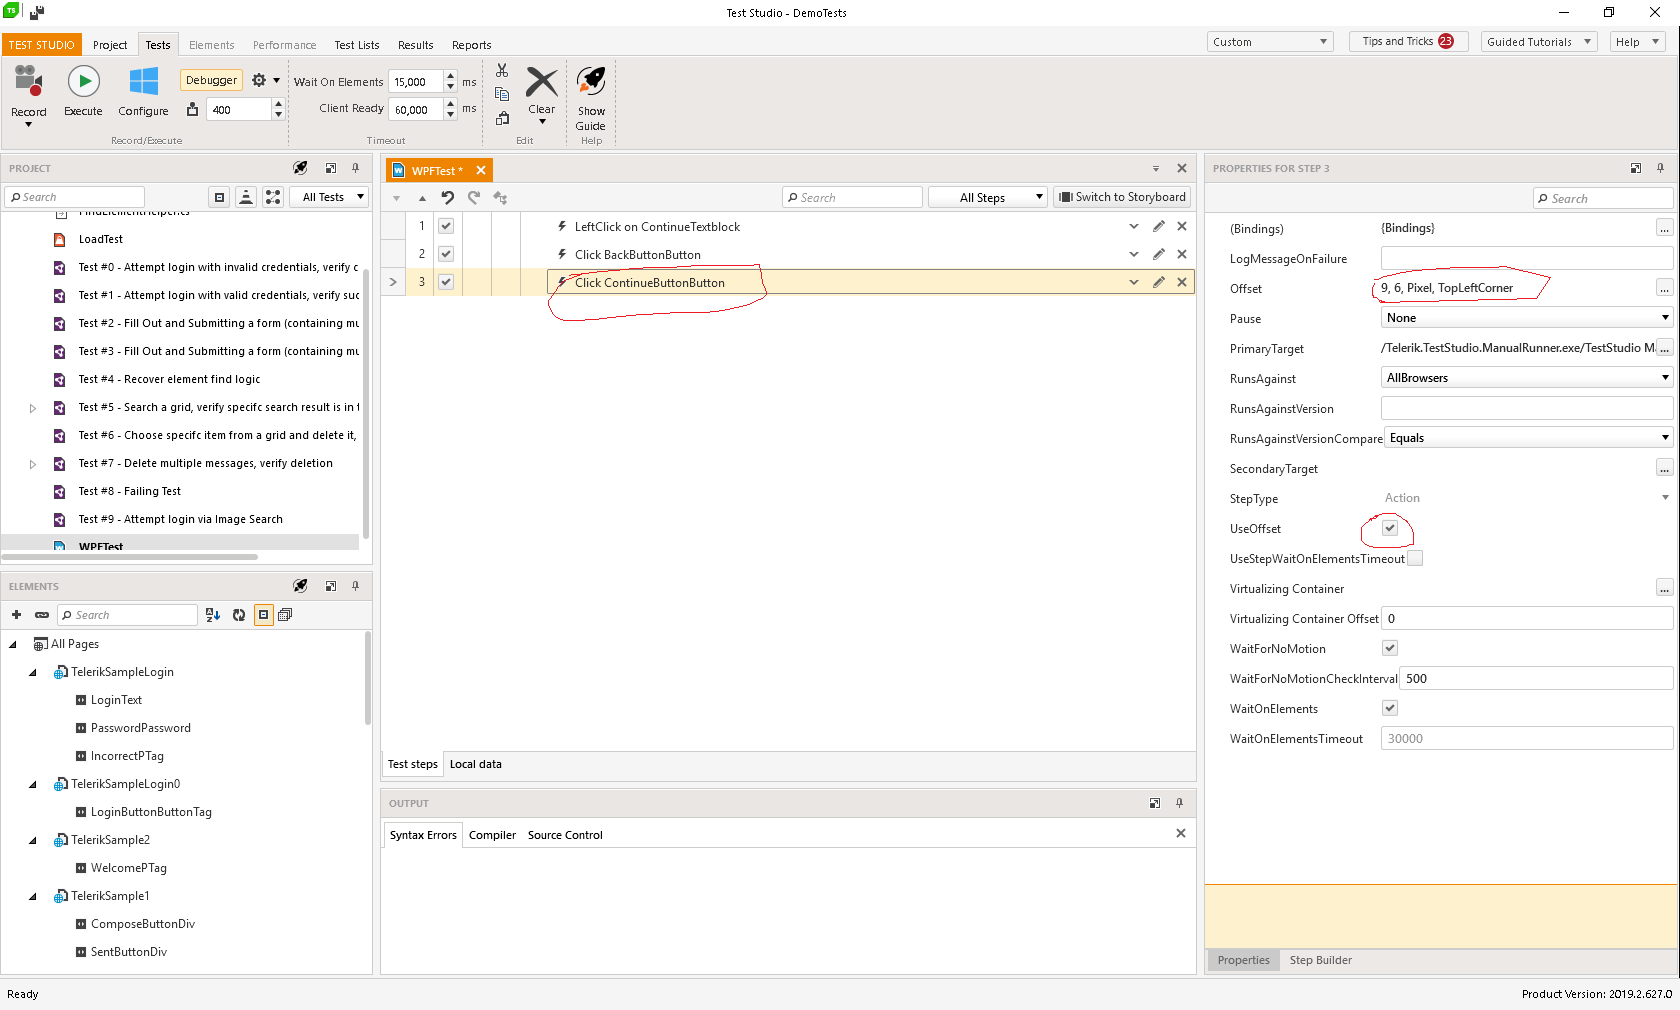Click the undo arrow in test steps toolbar
1680x1010 pixels.
(x=448, y=198)
